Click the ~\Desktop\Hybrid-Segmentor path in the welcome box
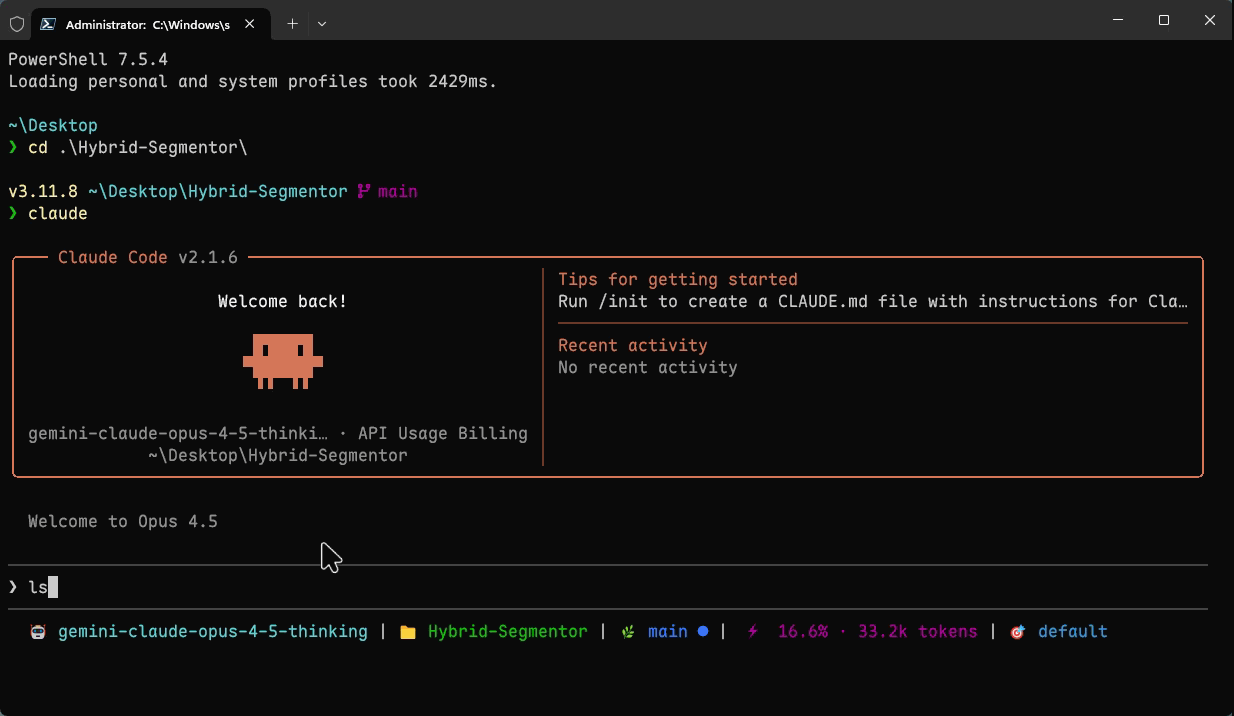Screen dimensions: 1234x716 (x=278, y=455)
